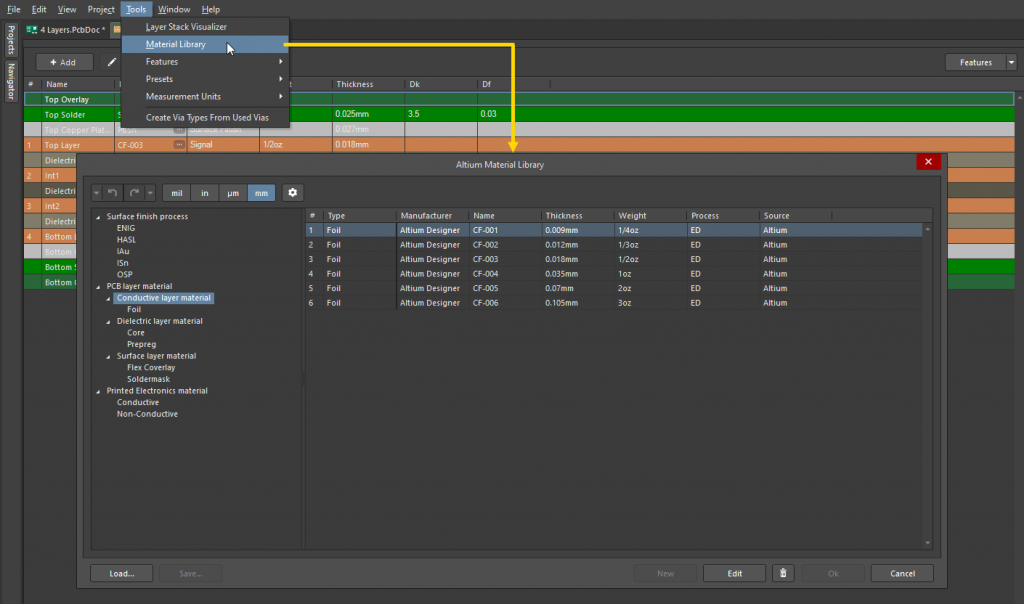The height and width of the screenshot is (604, 1024).
Task: Click the undo arrow in Material Library toolbar
Action: click(112, 193)
